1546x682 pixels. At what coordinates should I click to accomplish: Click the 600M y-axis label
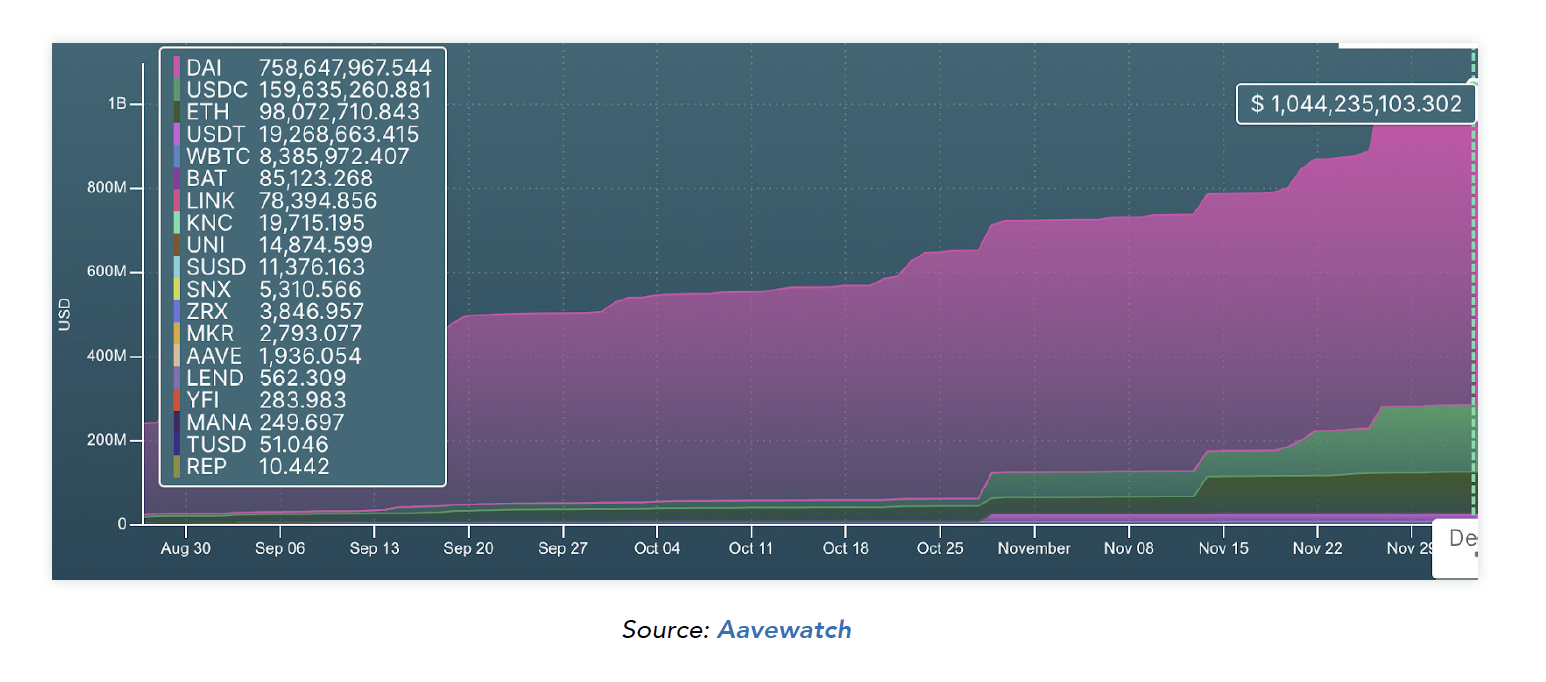pos(108,272)
